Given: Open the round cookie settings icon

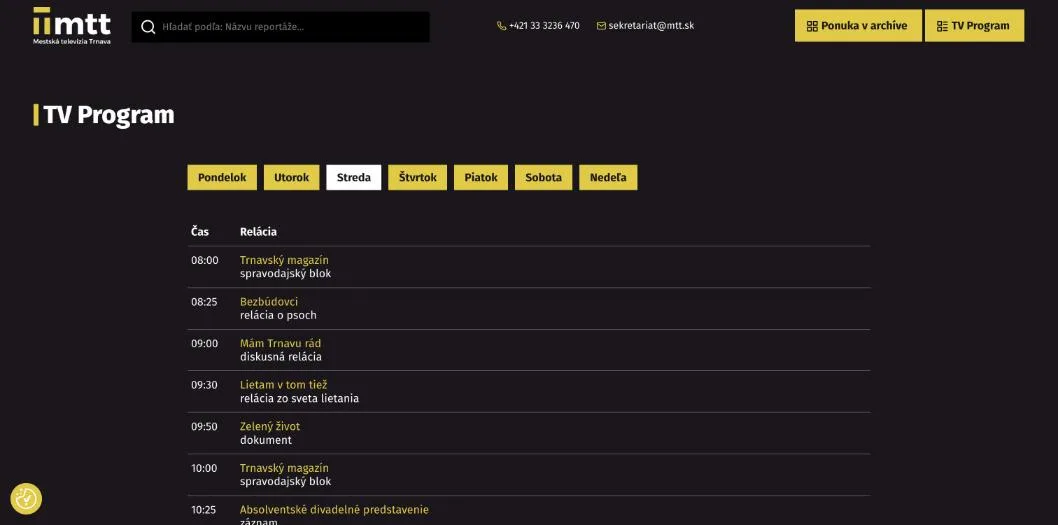Looking at the screenshot, I should coord(26,499).
